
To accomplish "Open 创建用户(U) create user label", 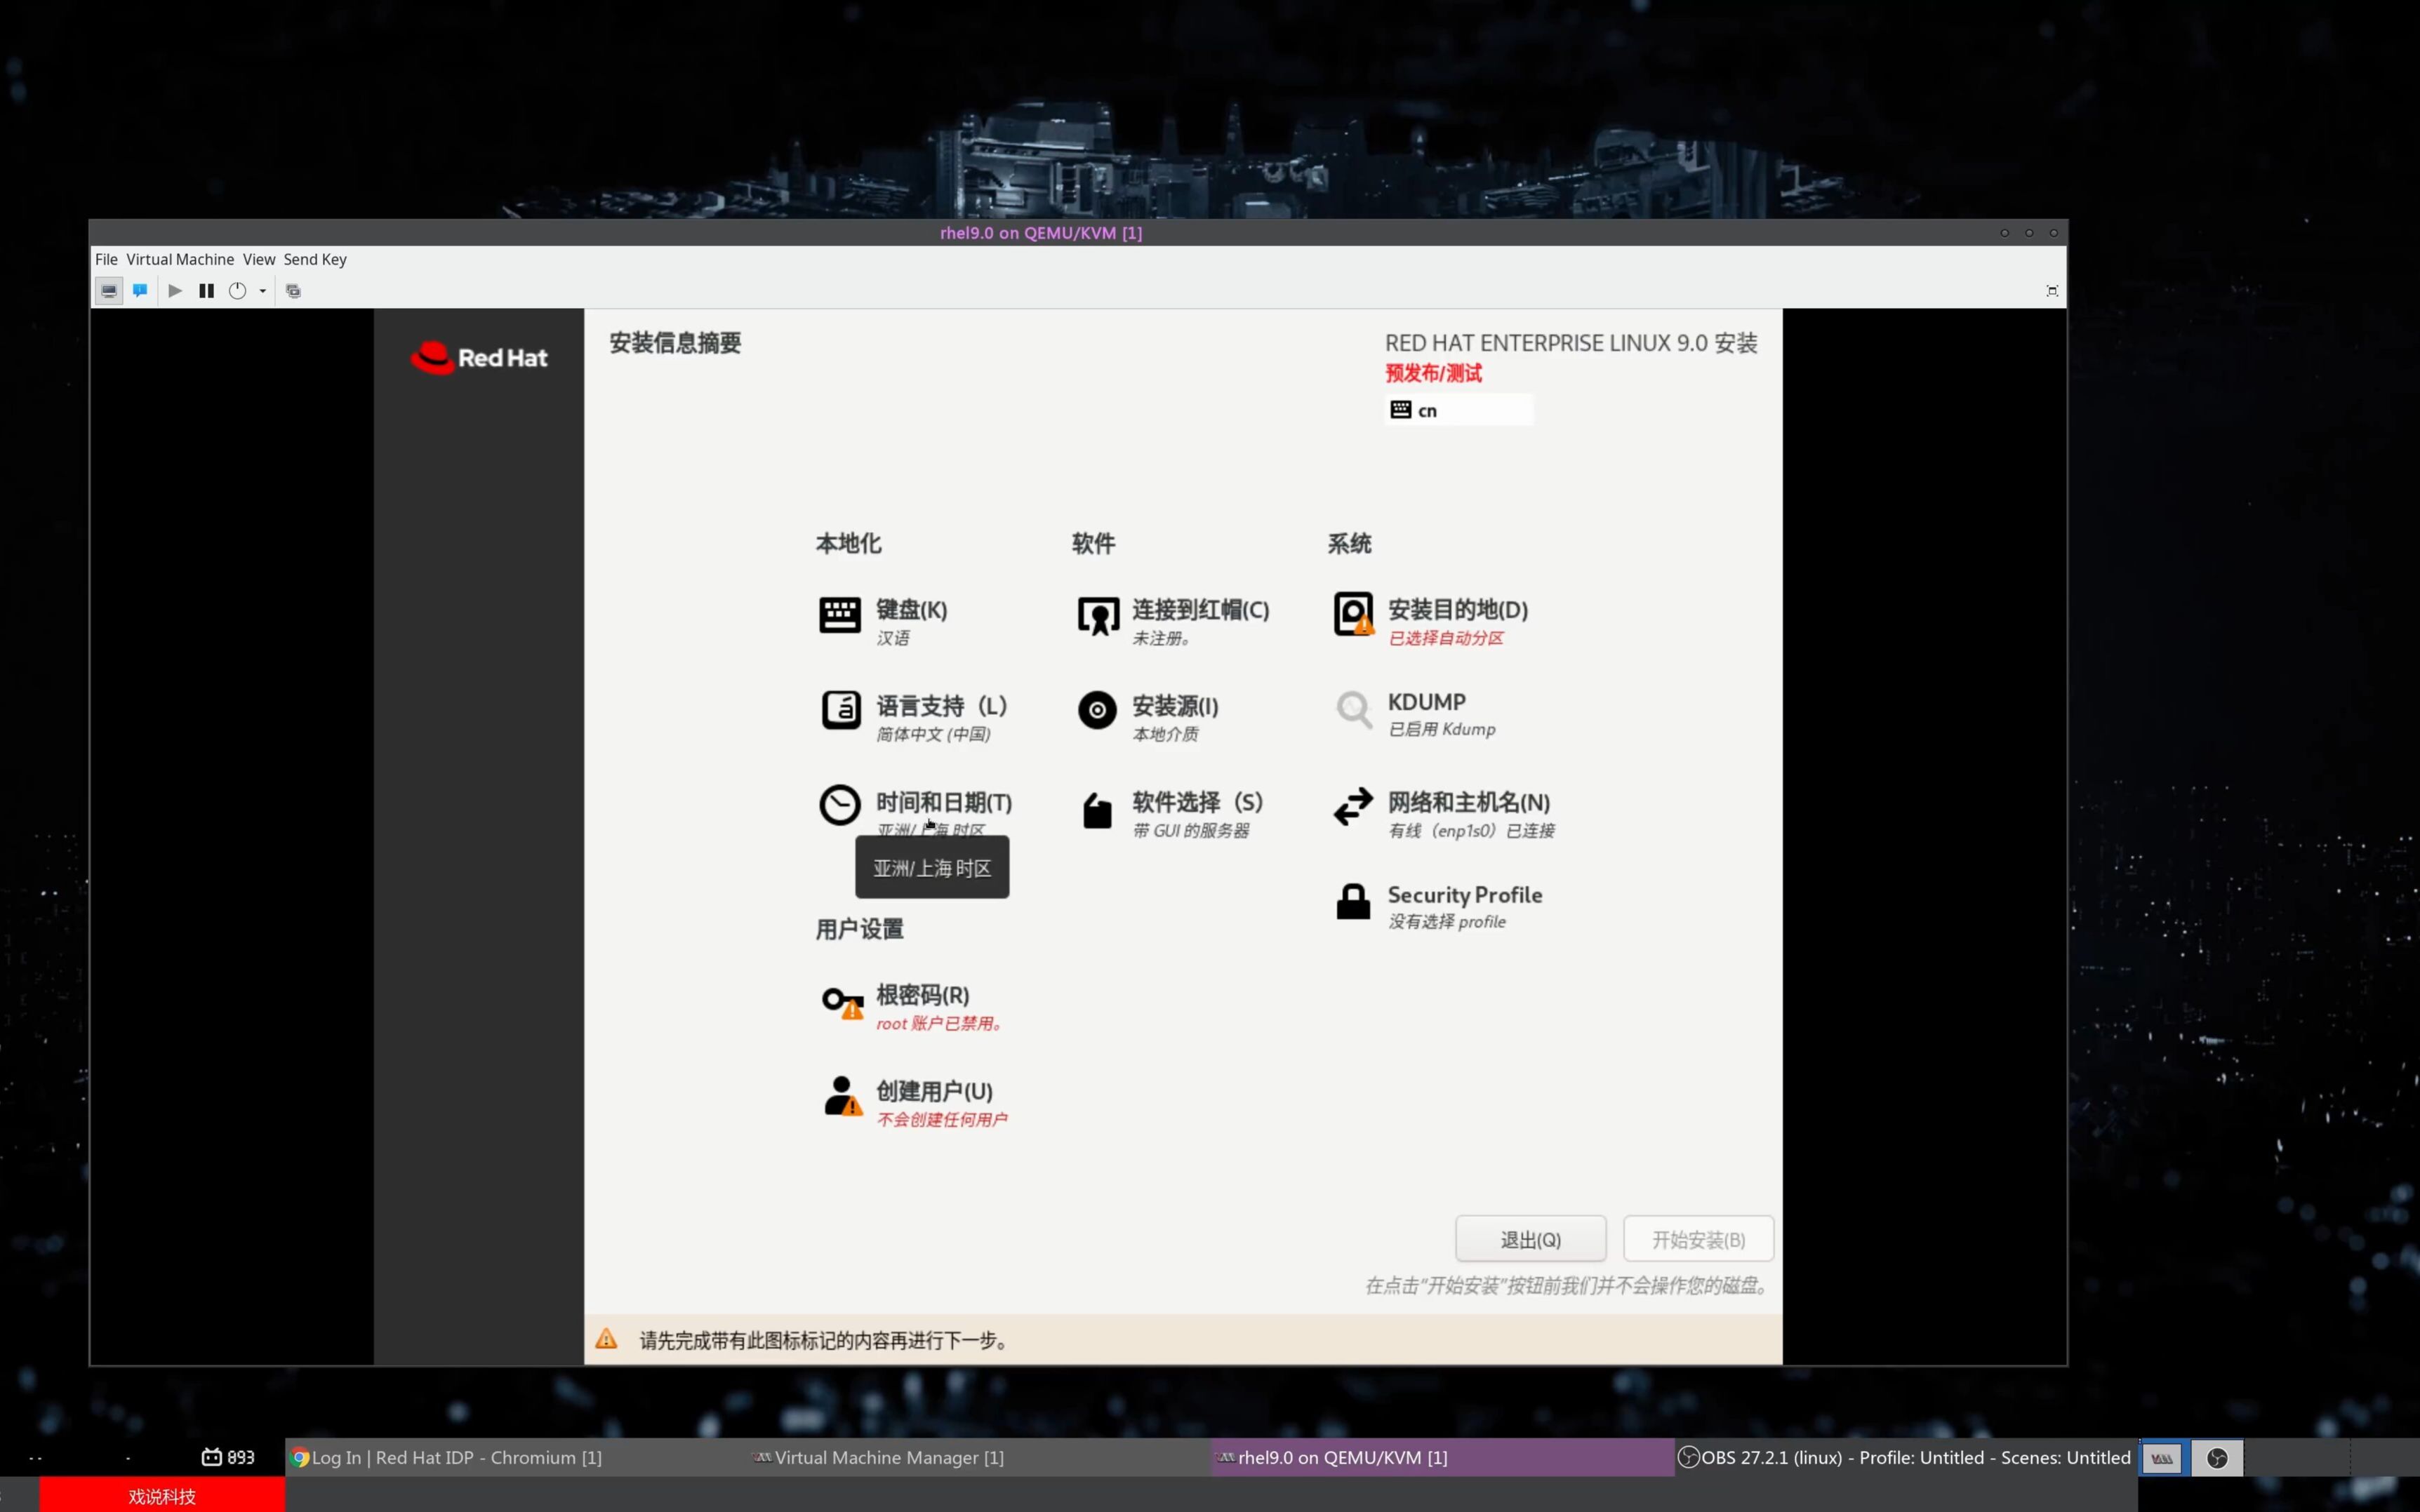I will [x=934, y=1091].
